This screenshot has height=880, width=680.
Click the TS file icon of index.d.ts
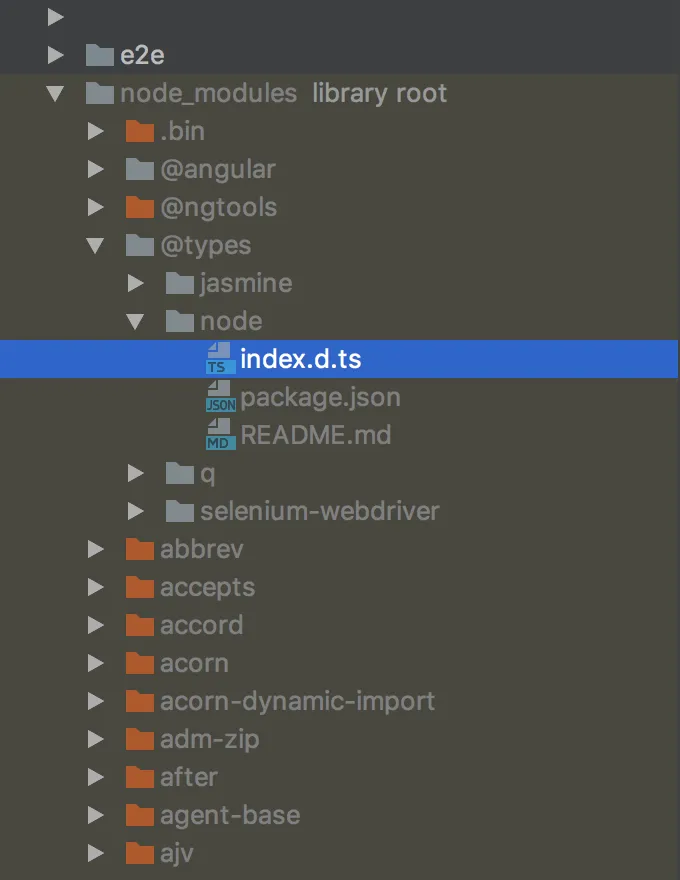[x=220, y=359]
